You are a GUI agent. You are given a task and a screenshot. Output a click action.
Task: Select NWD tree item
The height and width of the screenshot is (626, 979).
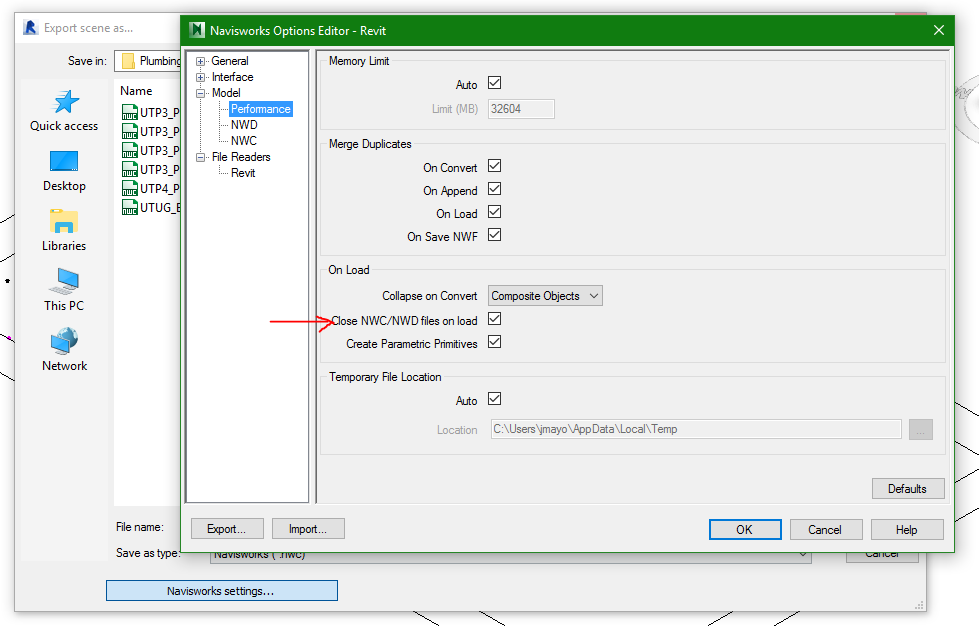[244, 125]
